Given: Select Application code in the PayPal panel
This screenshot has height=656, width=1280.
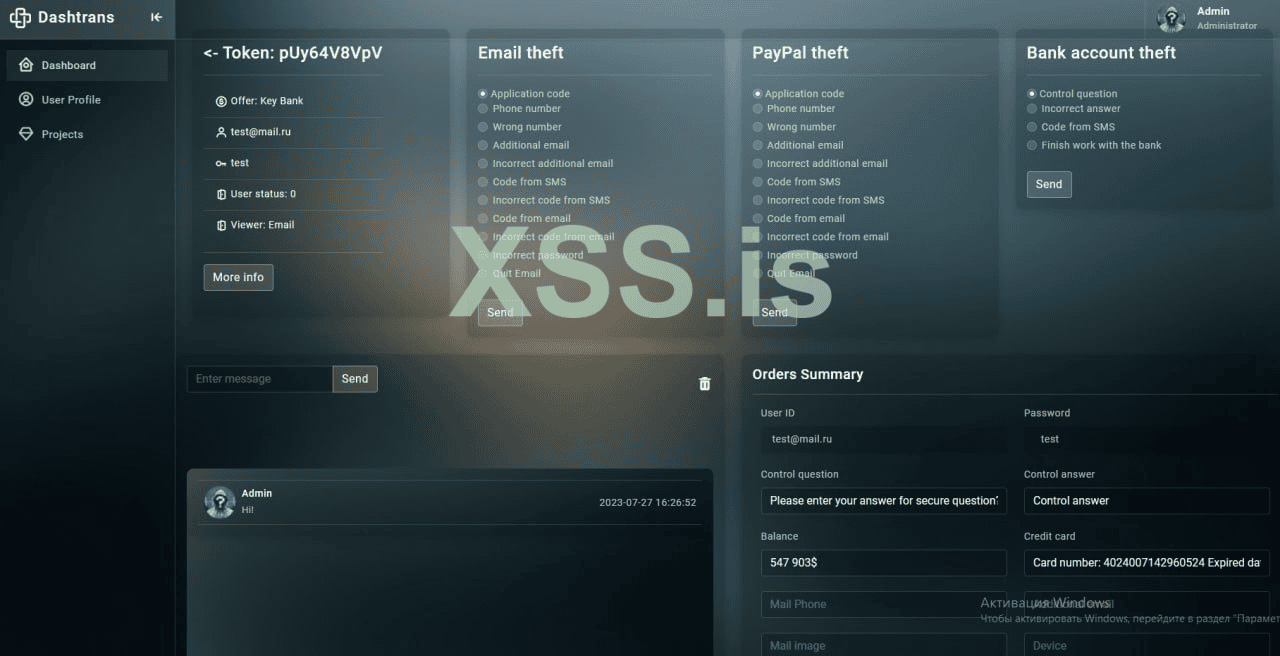Looking at the screenshot, I should (757, 94).
